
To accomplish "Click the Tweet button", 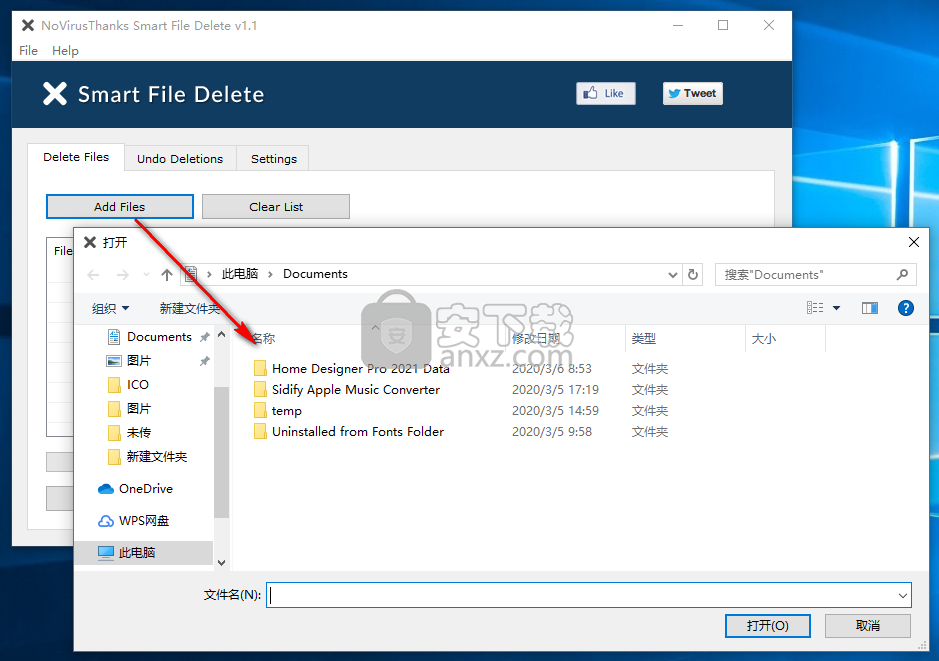I will [692, 93].
